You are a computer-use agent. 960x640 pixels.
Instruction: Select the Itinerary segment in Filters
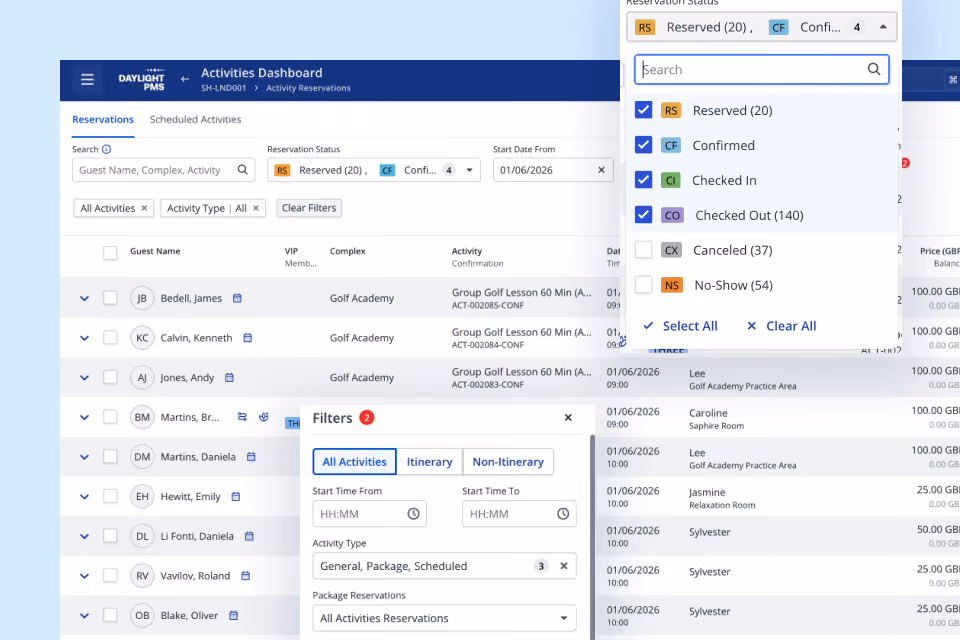[430, 462]
